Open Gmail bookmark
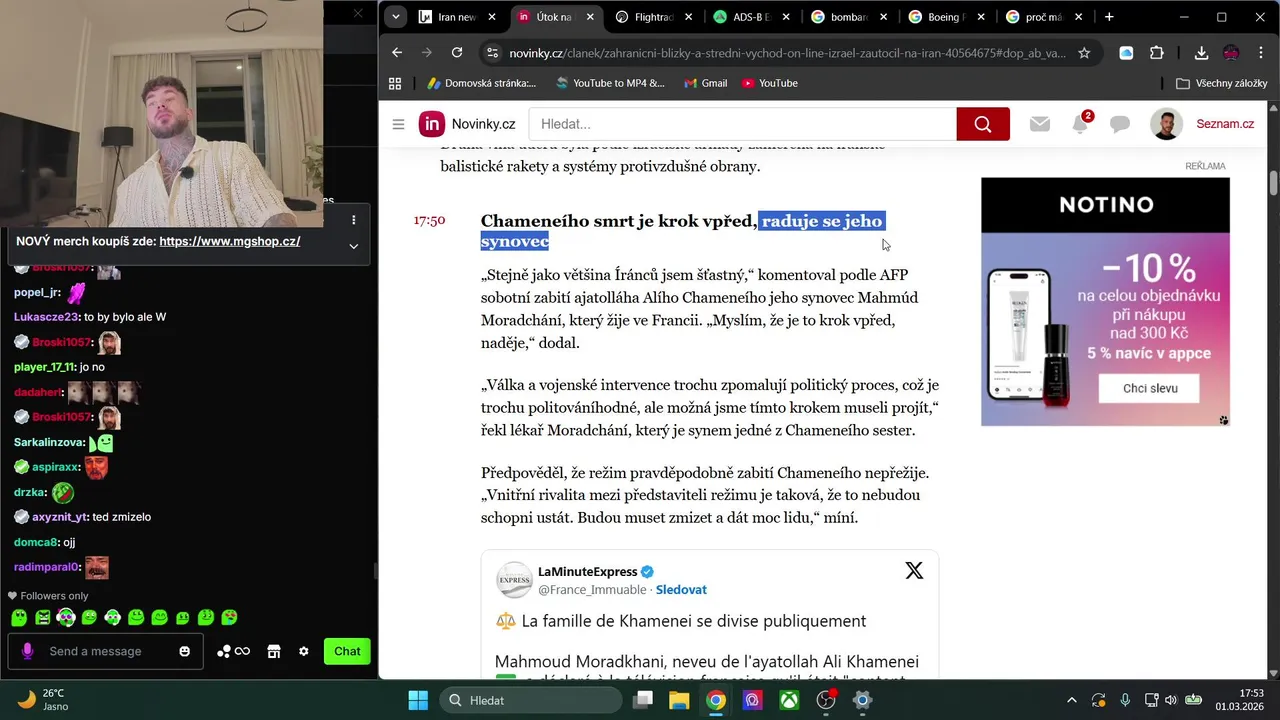1280x720 pixels. [x=705, y=83]
